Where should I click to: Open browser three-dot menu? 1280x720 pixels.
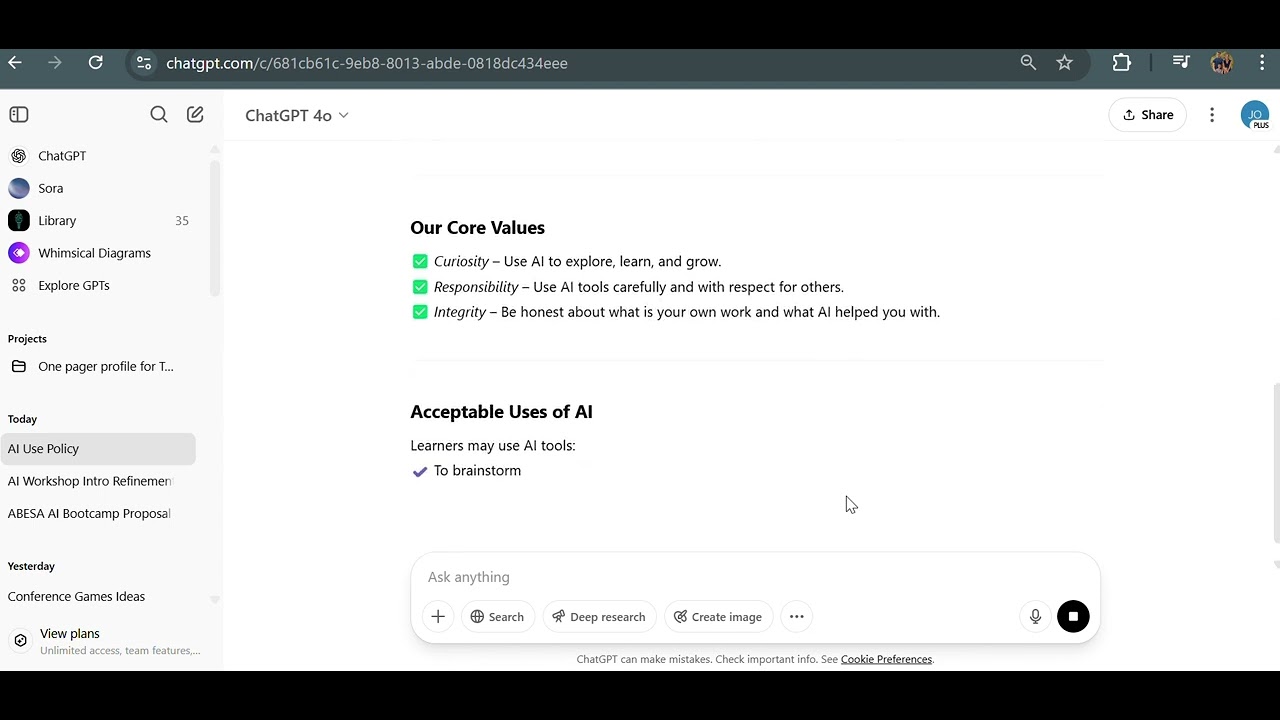[1262, 63]
